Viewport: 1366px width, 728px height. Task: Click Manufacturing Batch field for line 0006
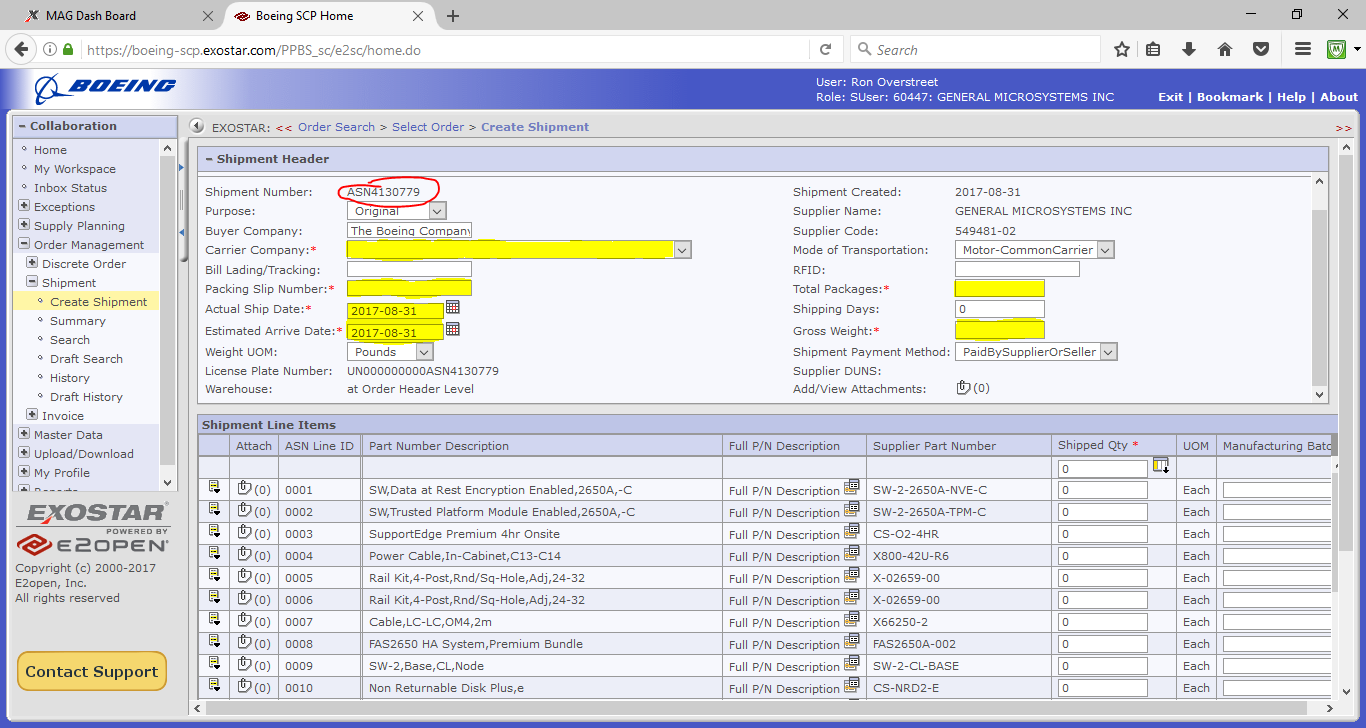(1277, 600)
